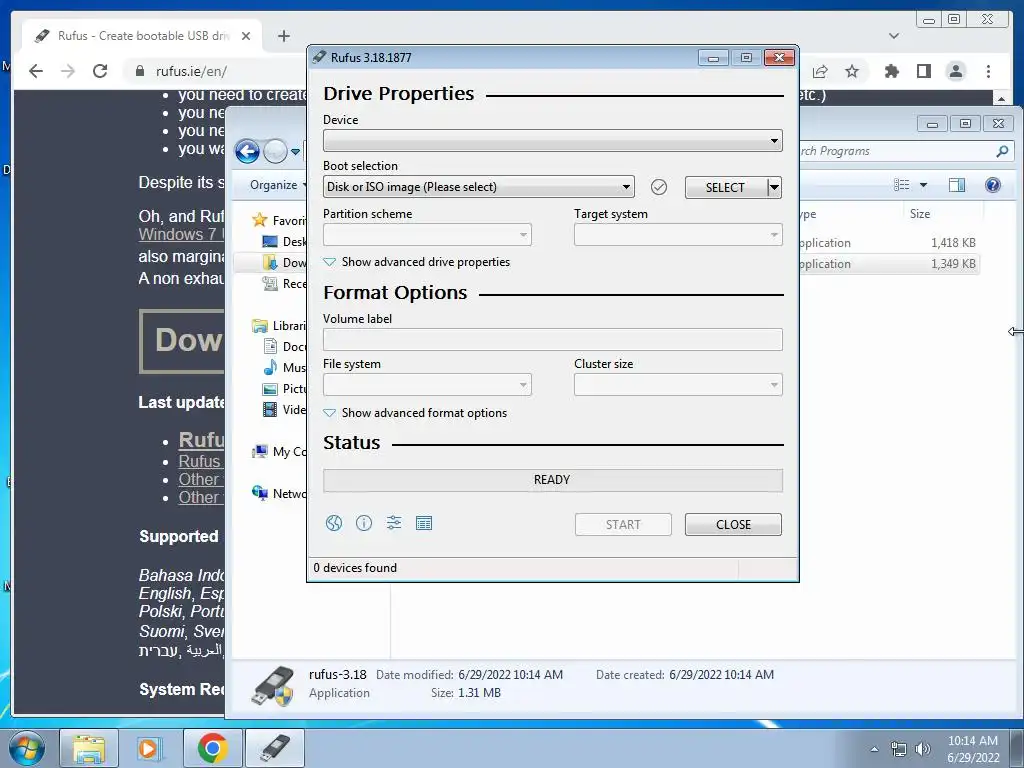The height and width of the screenshot is (768, 1024).
Task: Show Rufus about info icon
Action: coord(364,523)
